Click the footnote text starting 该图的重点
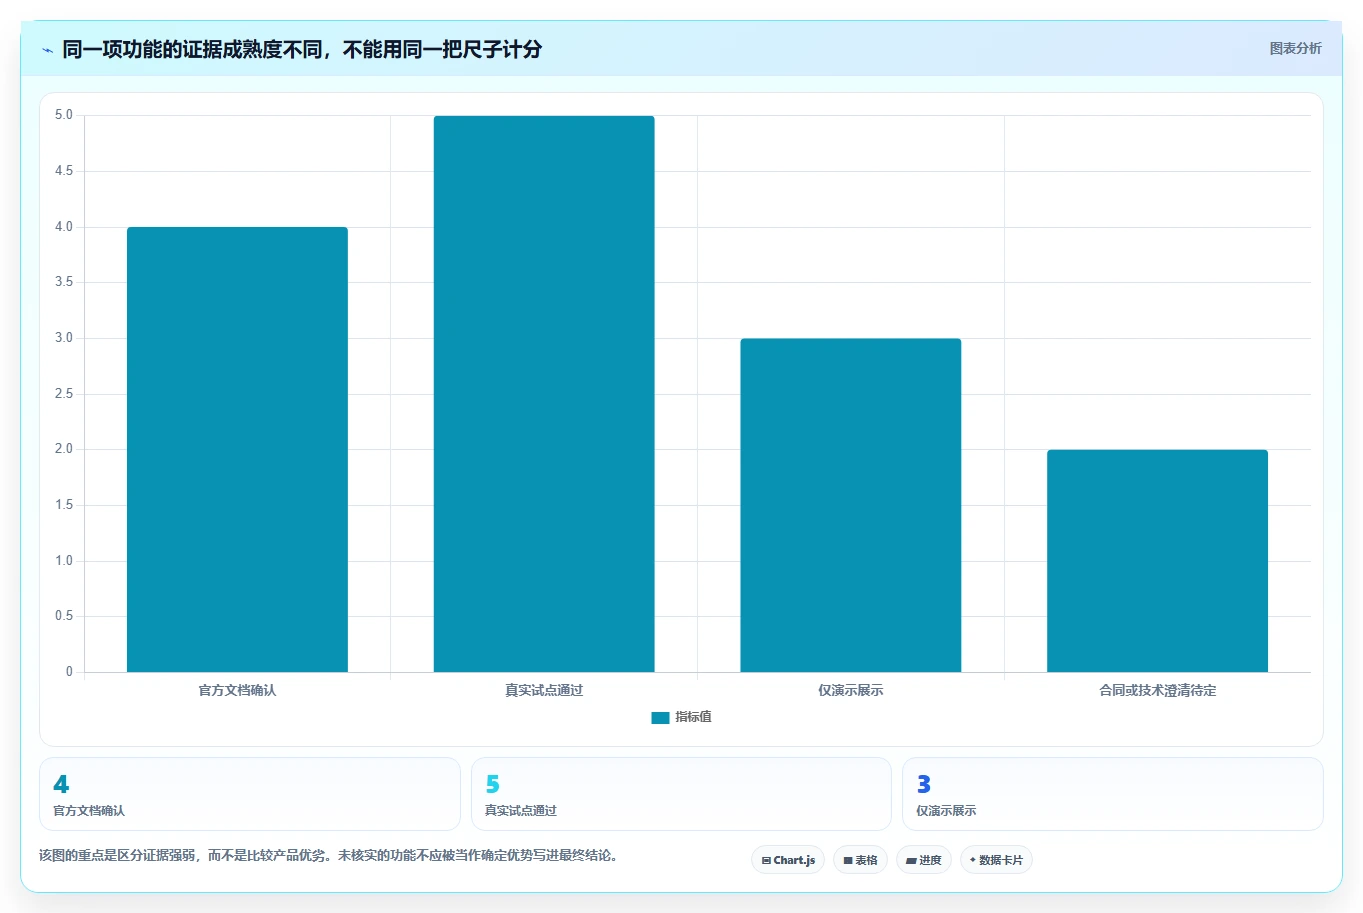 (329, 856)
